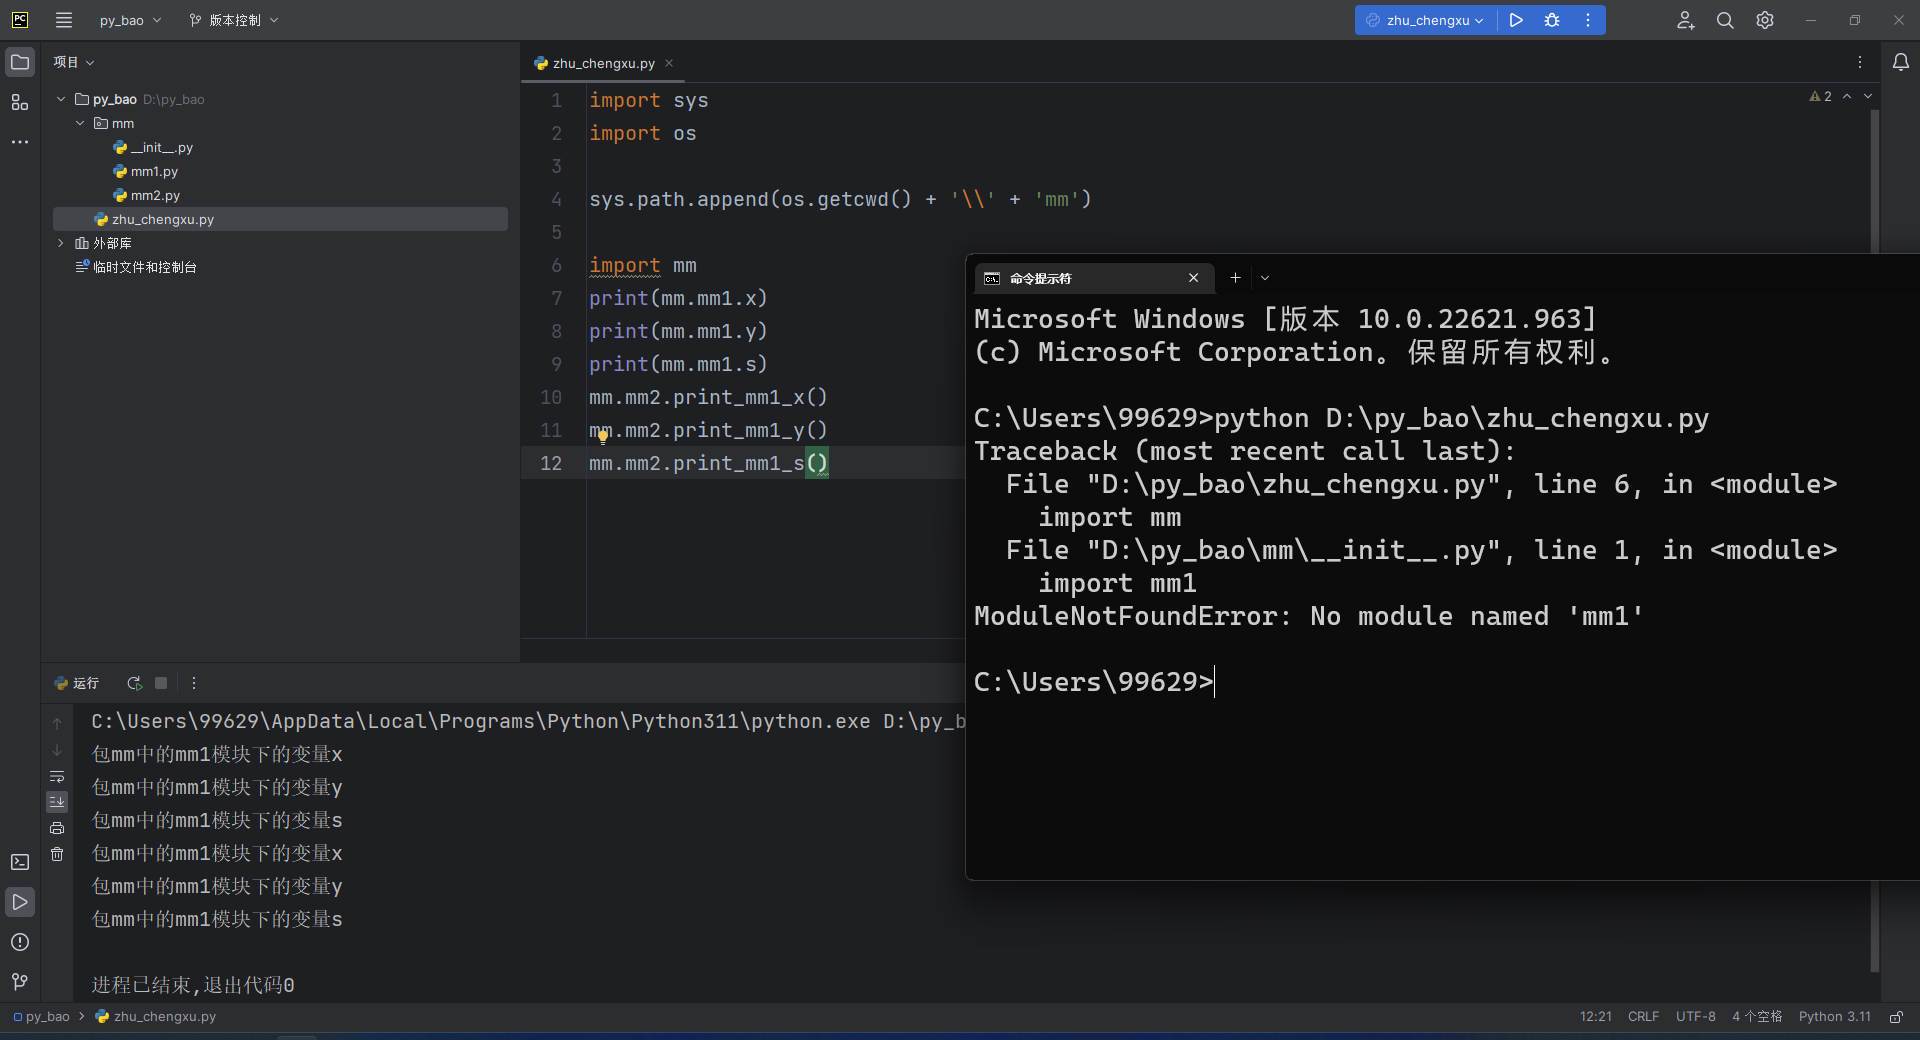Click py_bao breadcrumb in status bar
This screenshot has width=1920, height=1040.
41,1016
